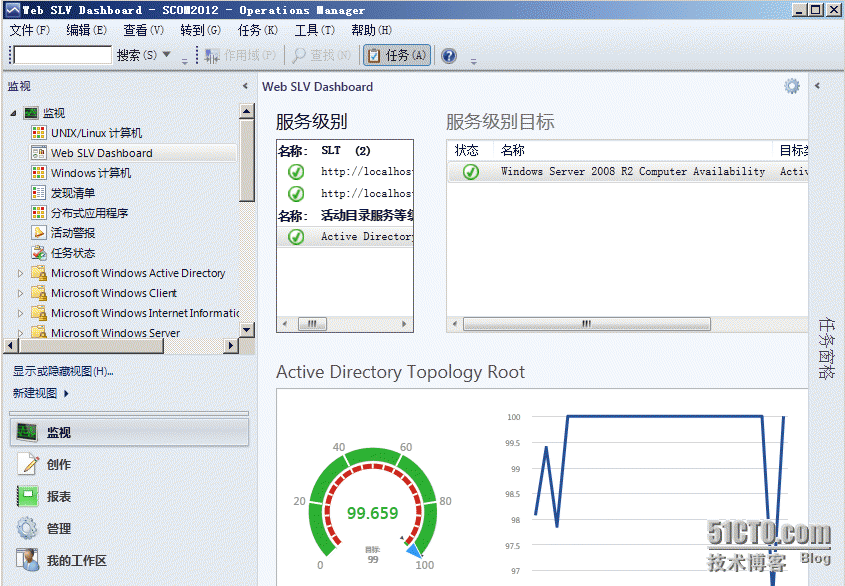Open the 帮助 (H) menu

tap(371, 30)
